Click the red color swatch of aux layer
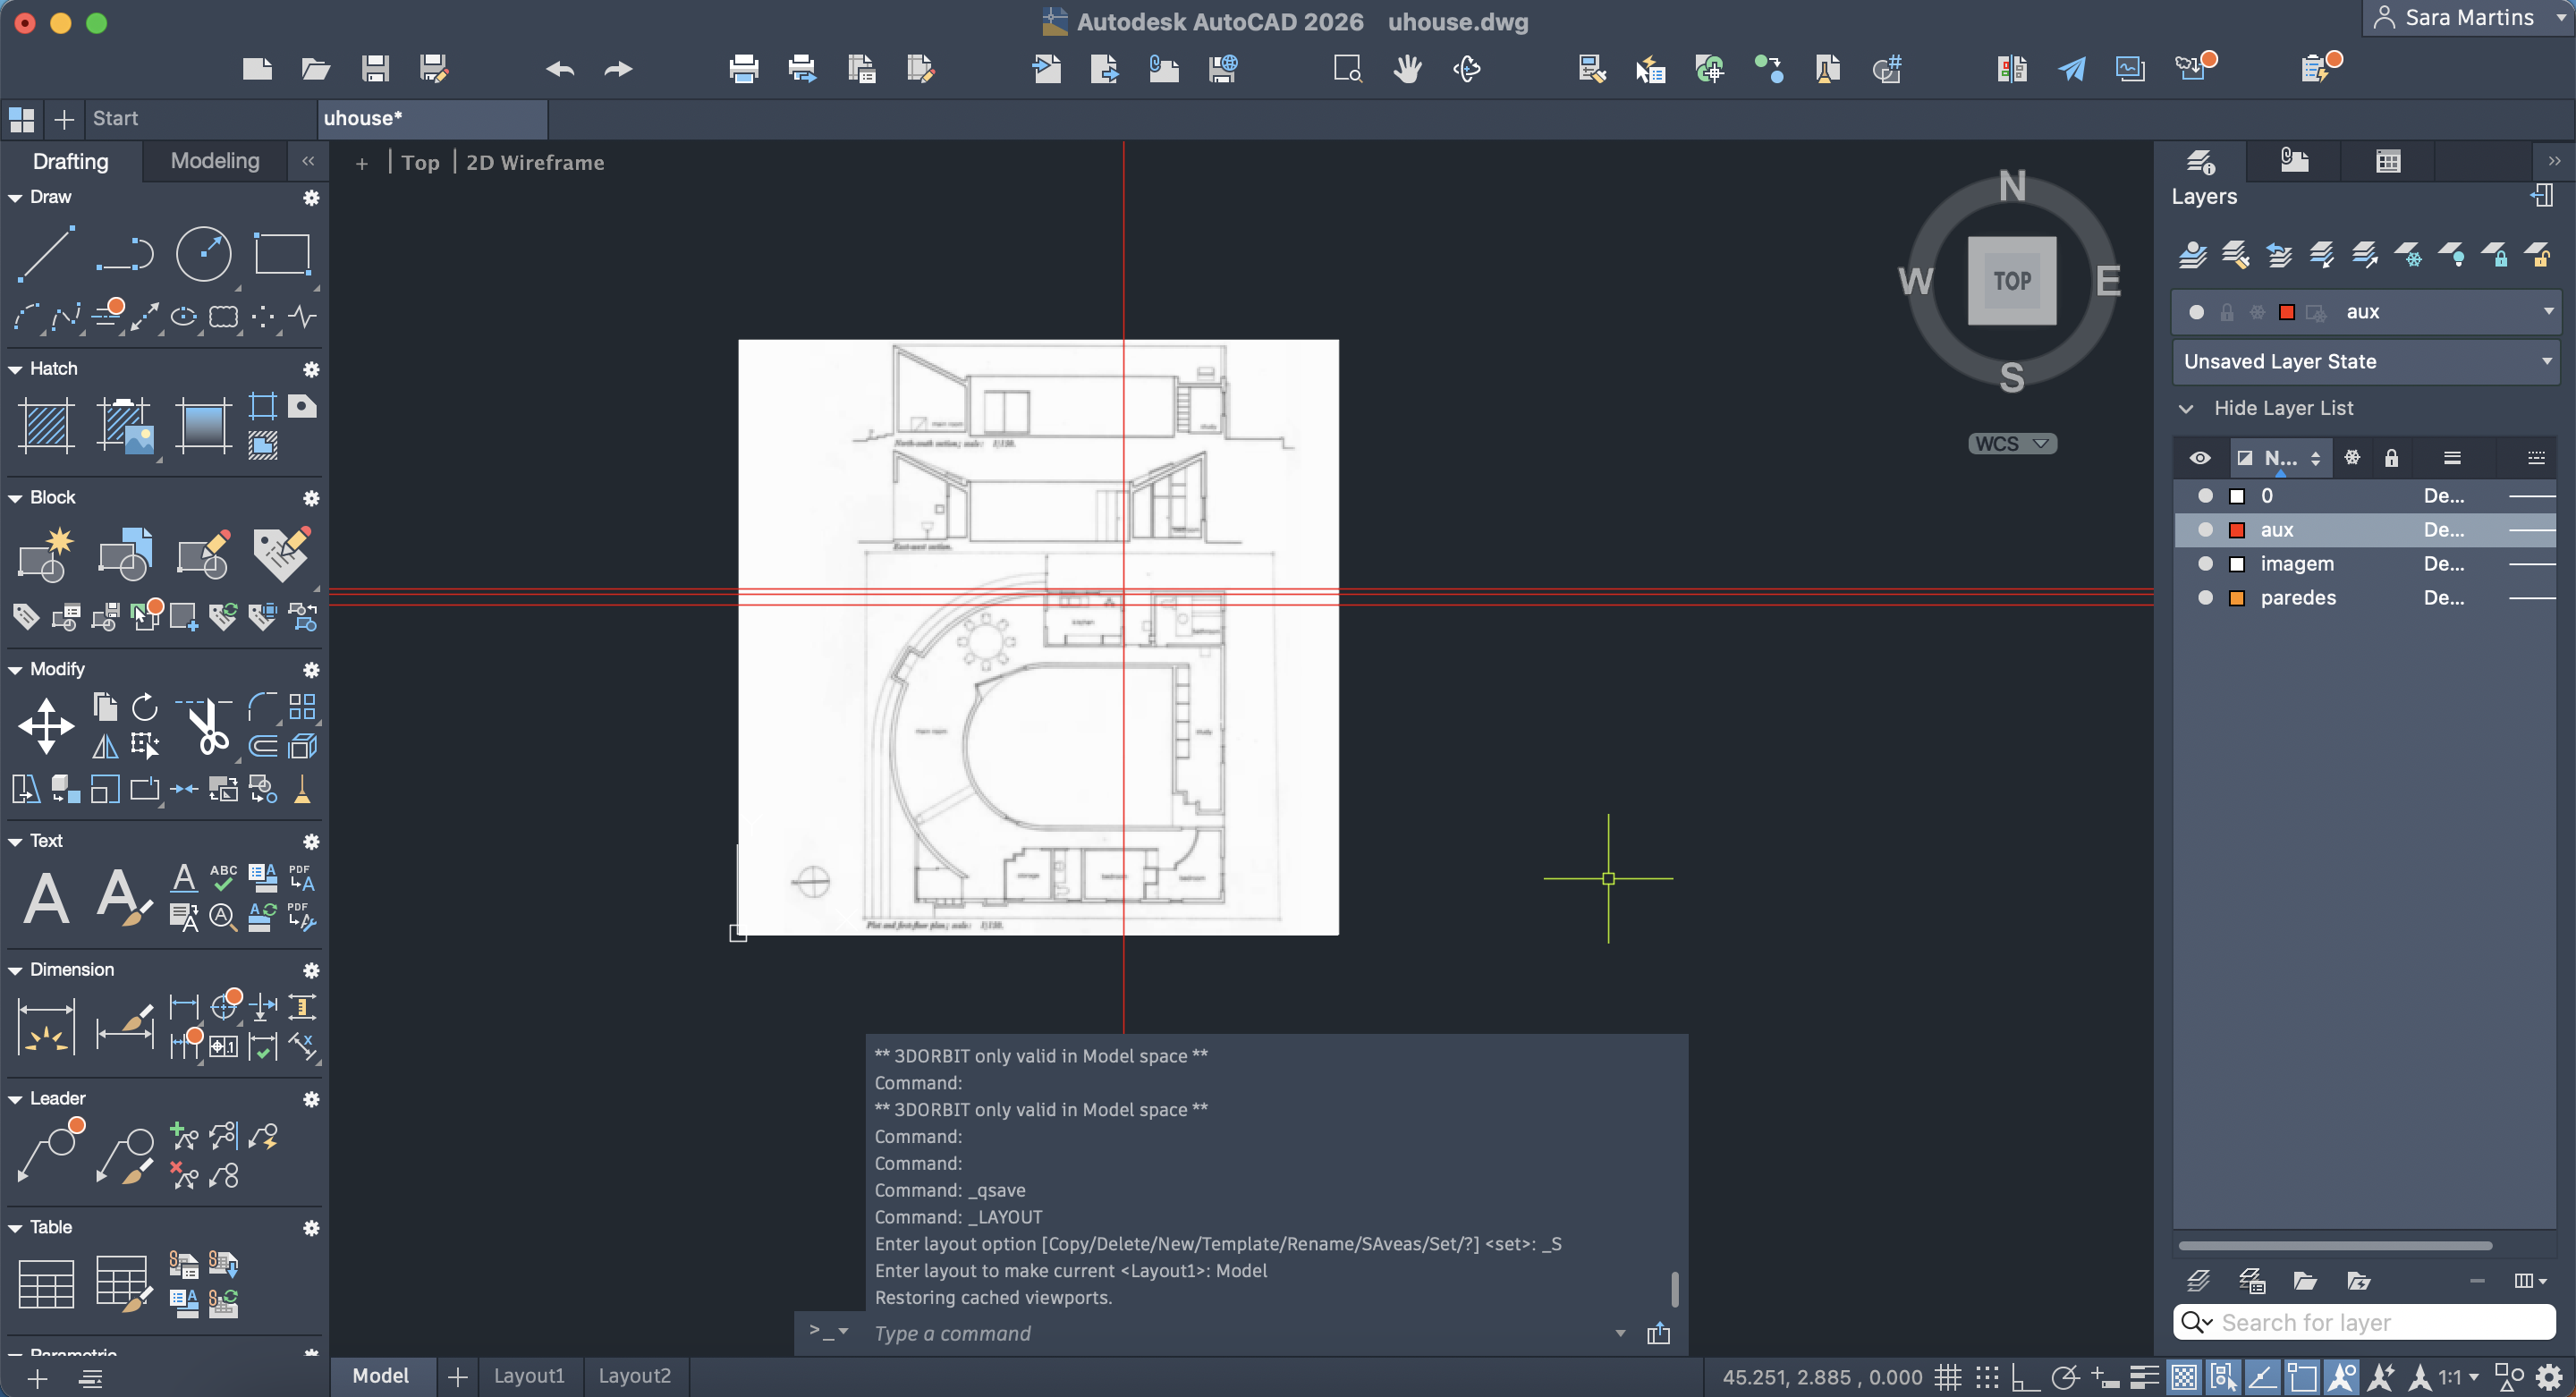 point(2237,530)
